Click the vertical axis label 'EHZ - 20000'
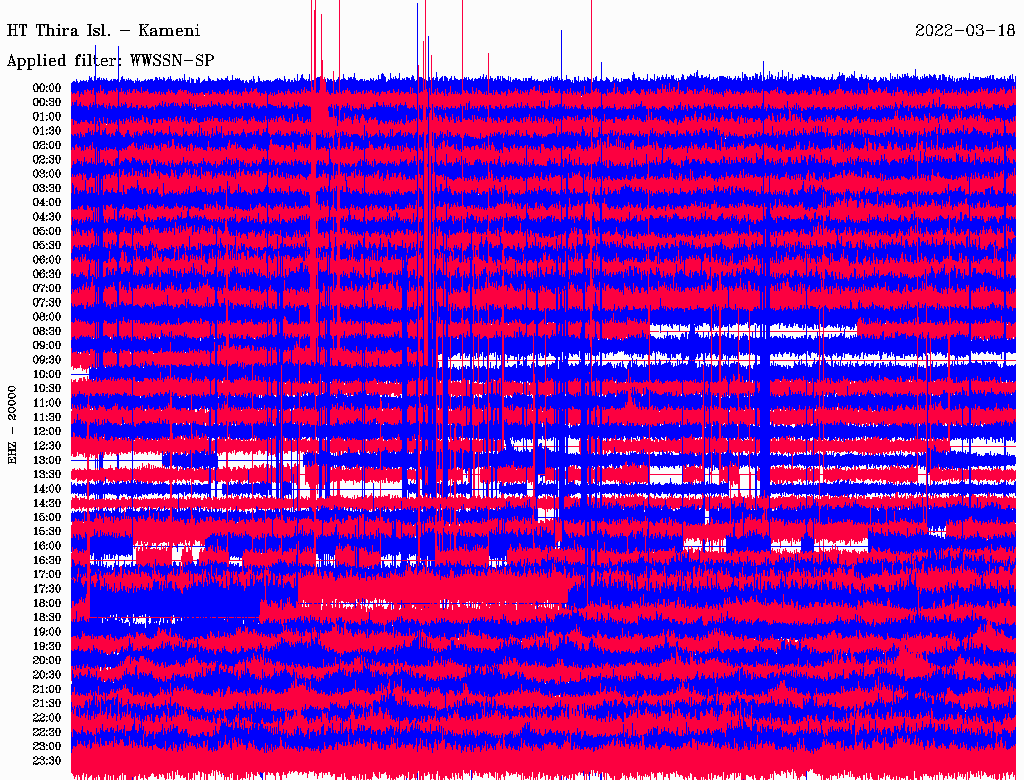 [12, 425]
